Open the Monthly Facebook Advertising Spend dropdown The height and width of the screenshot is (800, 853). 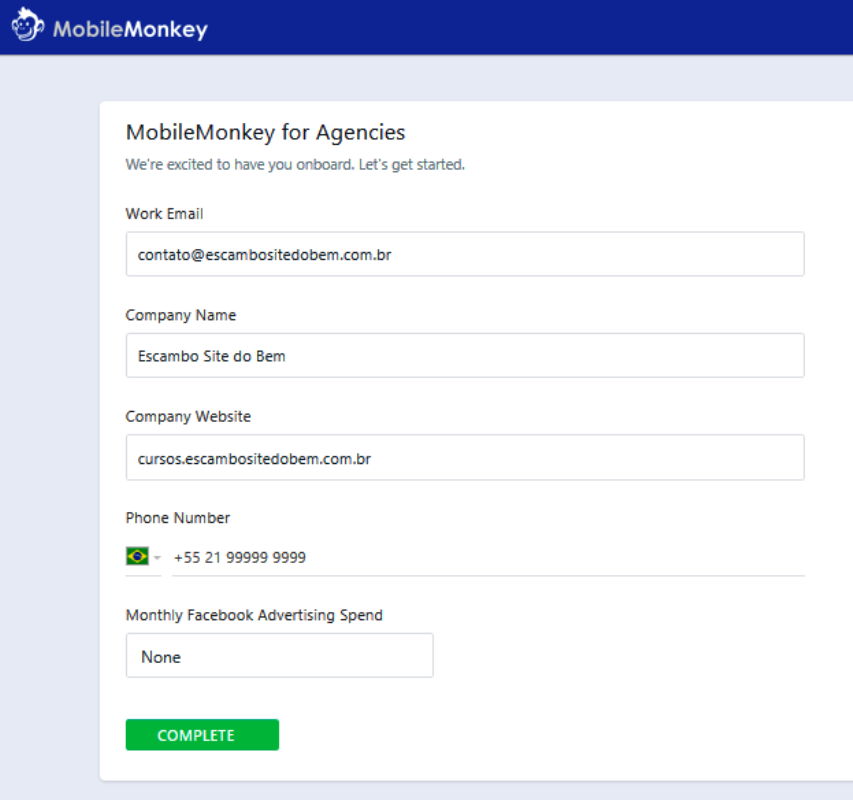[x=280, y=655]
